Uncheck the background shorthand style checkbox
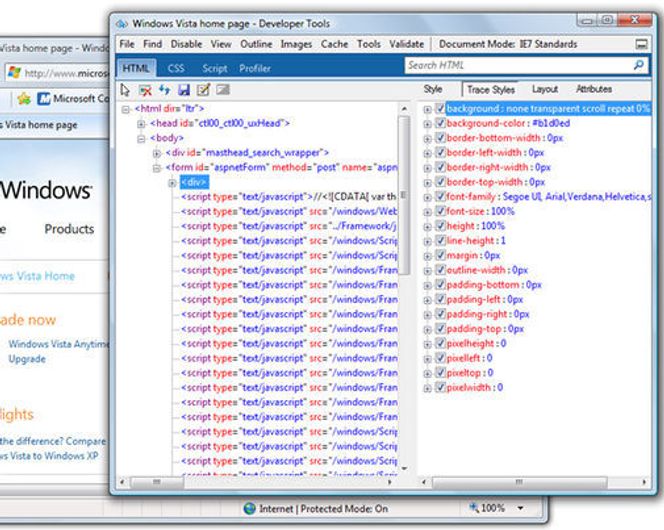The image size is (664, 530). tap(440, 108)
